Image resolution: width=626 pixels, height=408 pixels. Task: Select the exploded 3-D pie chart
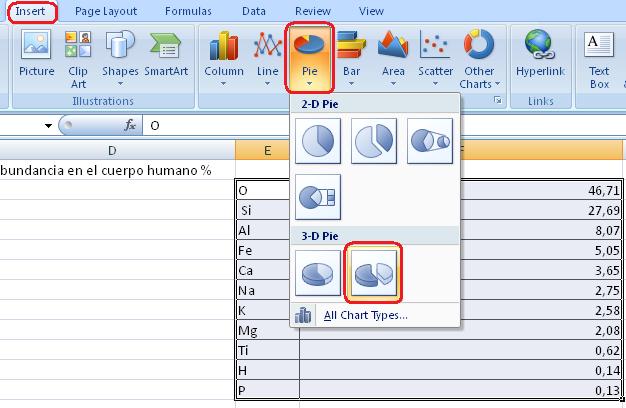point(374,273)
